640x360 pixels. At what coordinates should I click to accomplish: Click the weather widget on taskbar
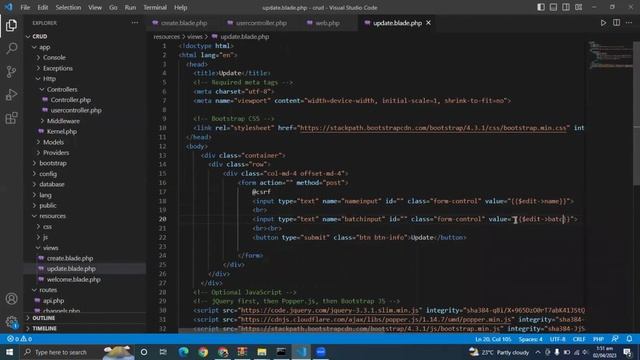pyautogui.click(x=499, y=352)
